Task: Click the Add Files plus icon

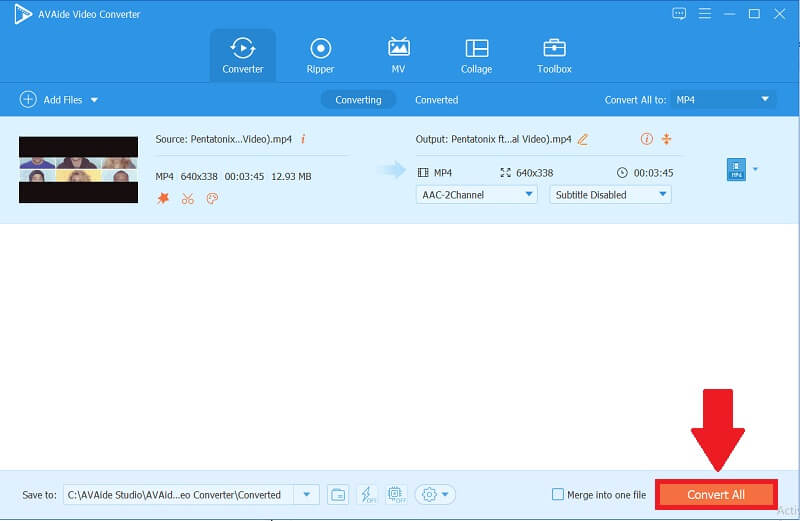Action: coord(28,100)
